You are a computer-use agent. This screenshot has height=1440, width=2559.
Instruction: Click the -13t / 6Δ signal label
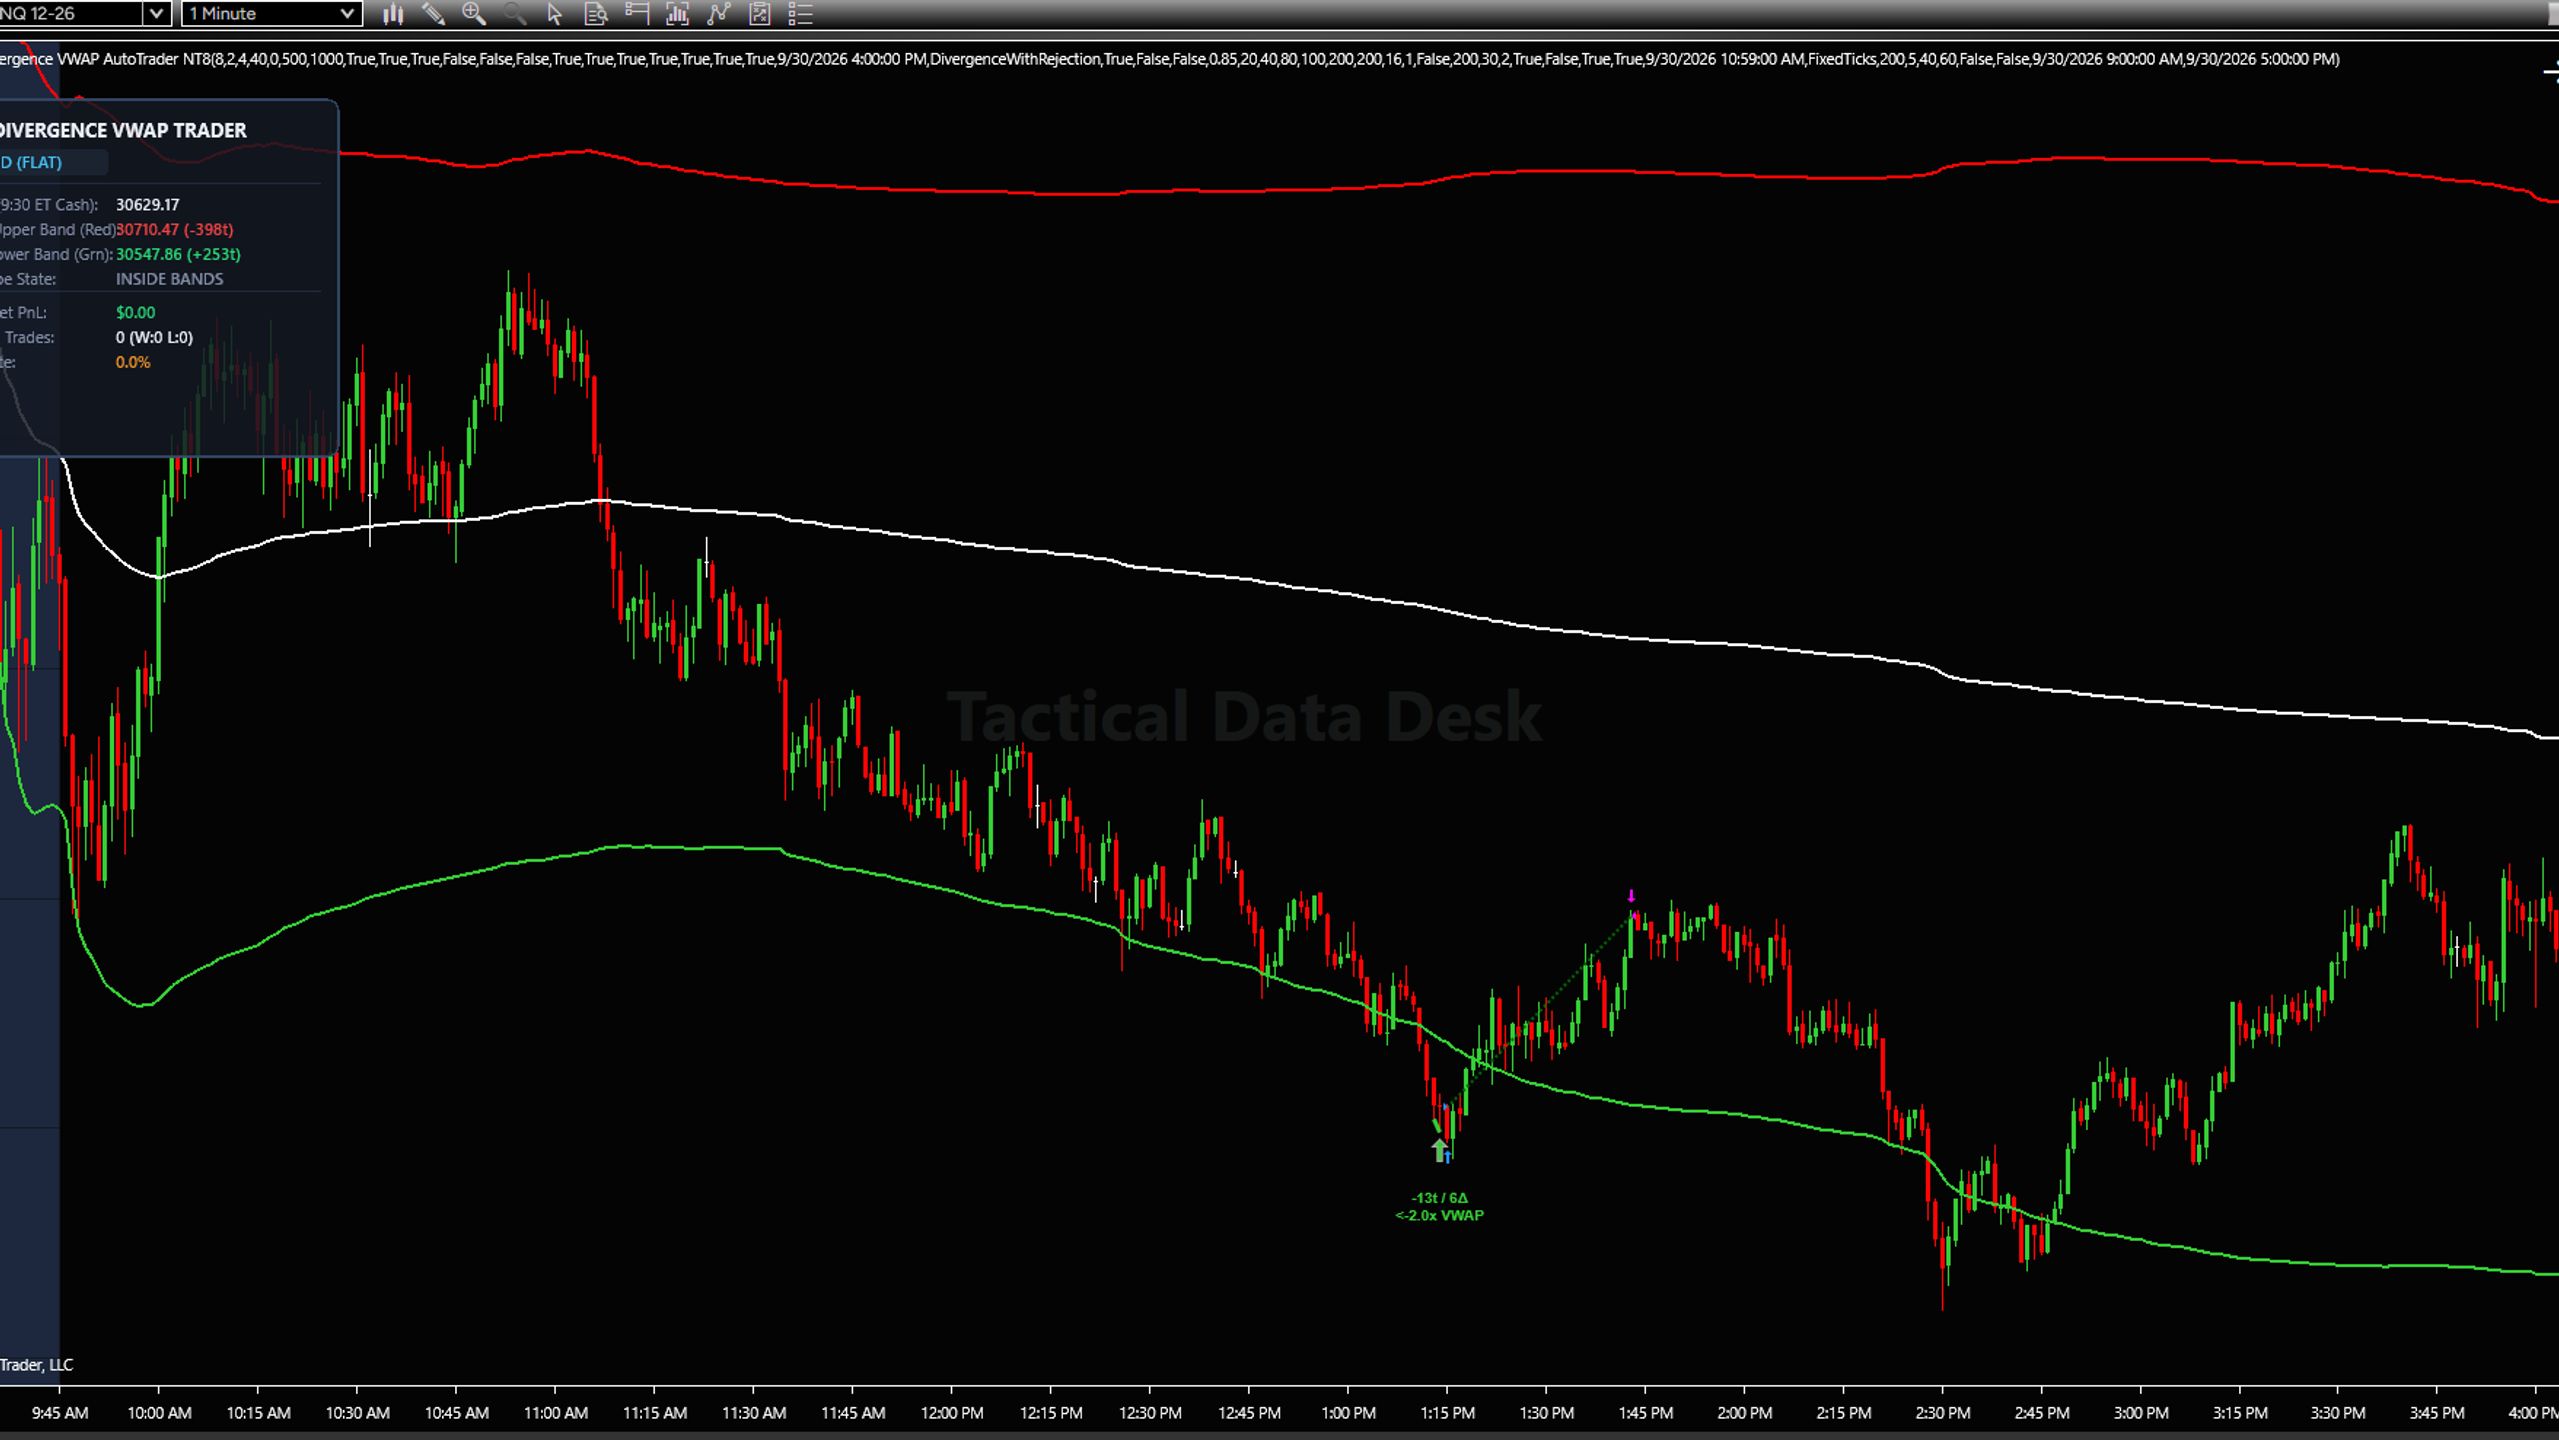[1439, 1197]
